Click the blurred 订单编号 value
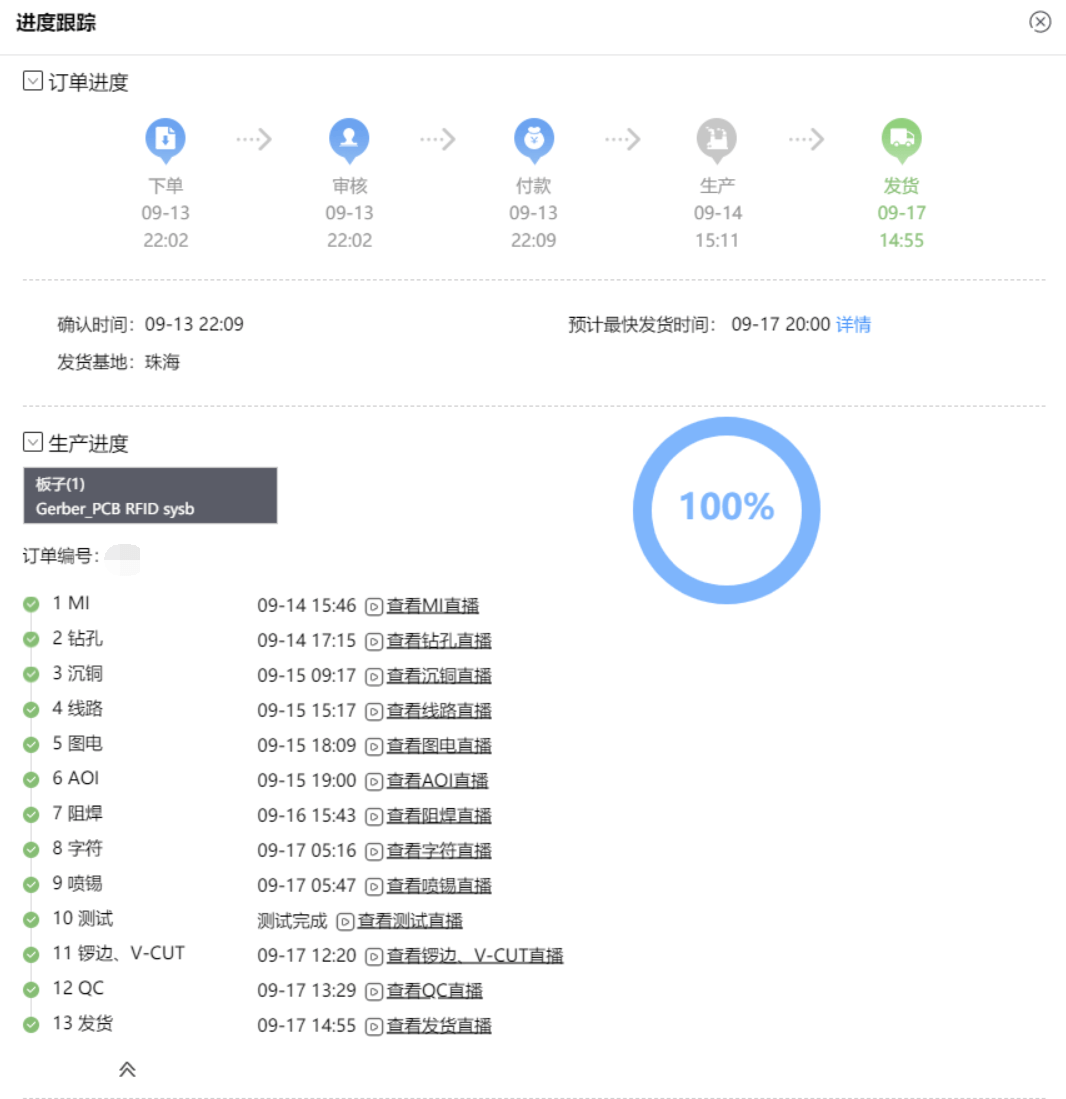Screen dimensions: 1066x1099 pos(123,559)
